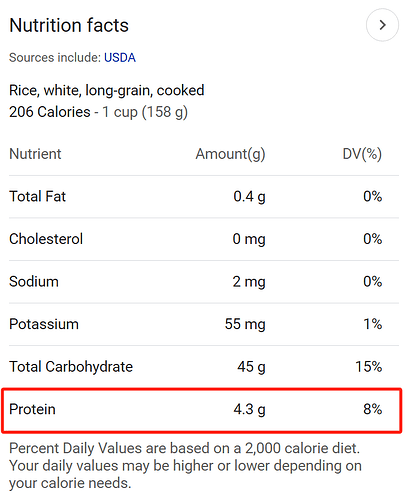Click the 8% protein daily value
The image size is (417, 500).
373,409
